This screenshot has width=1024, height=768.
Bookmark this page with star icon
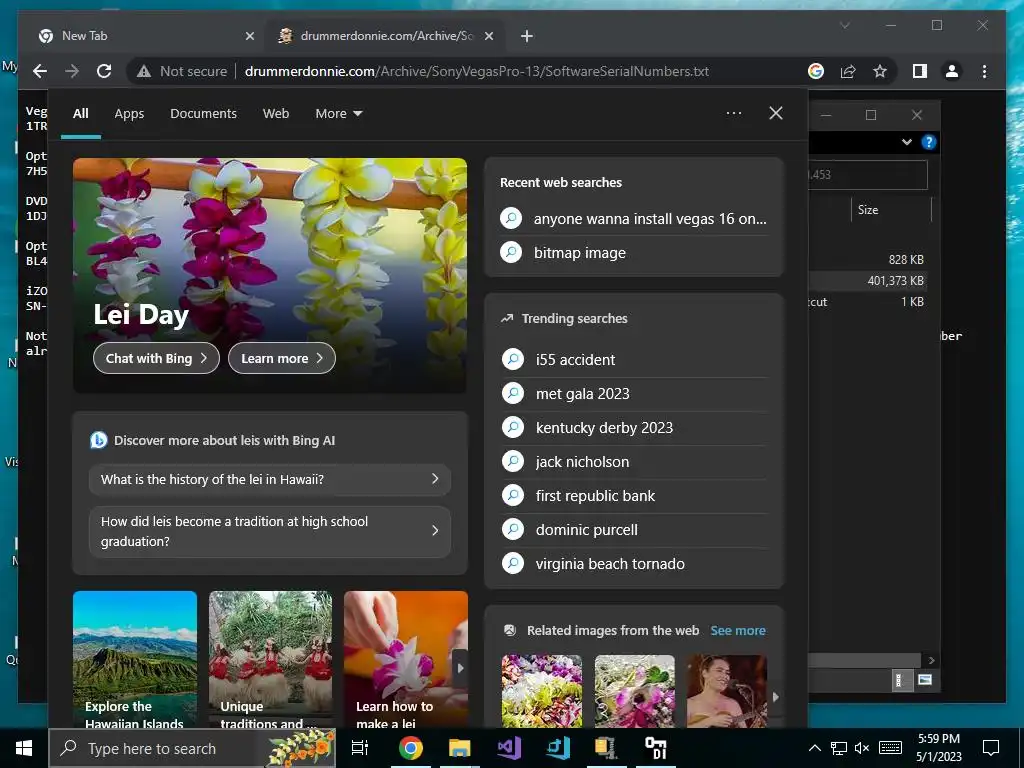tap(880, 71)
